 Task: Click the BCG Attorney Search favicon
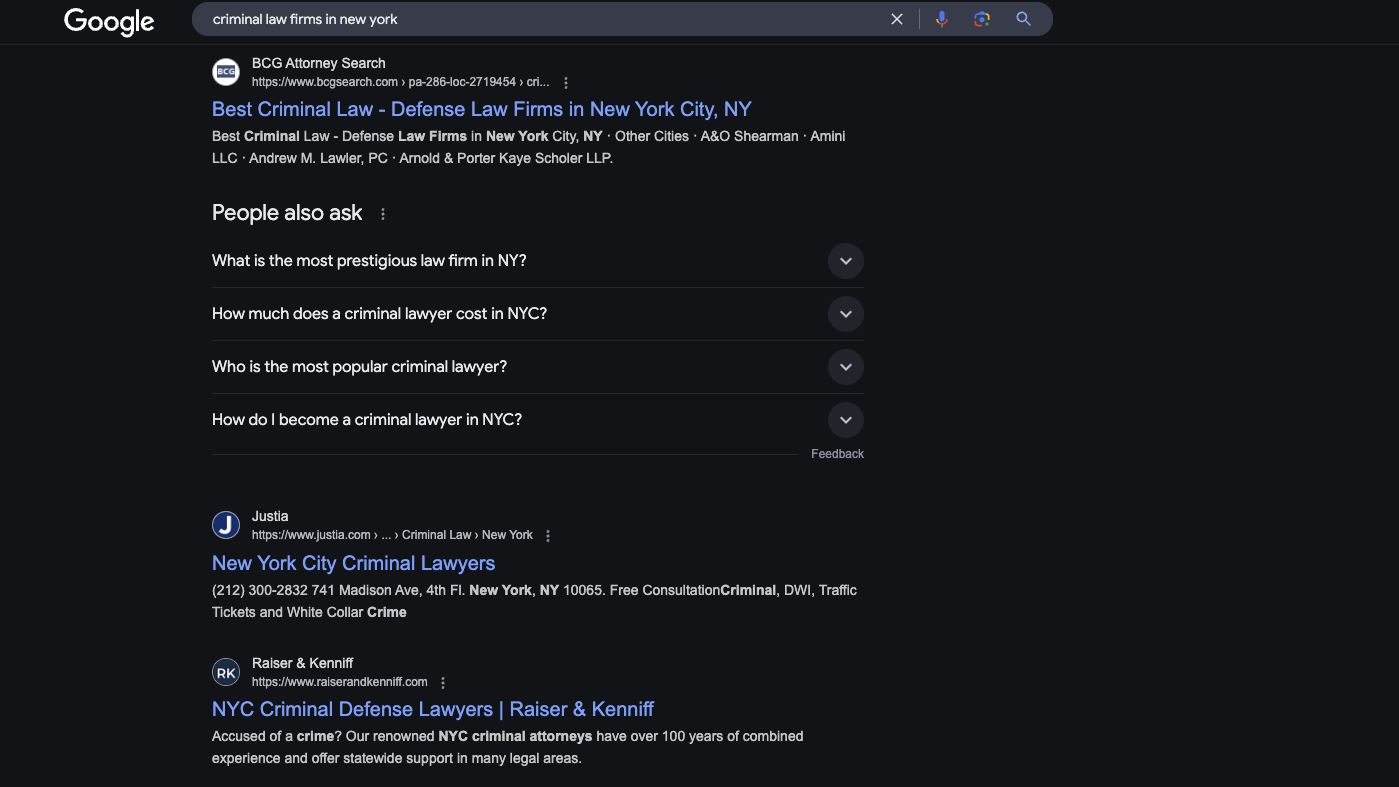(x=226, y=72)
